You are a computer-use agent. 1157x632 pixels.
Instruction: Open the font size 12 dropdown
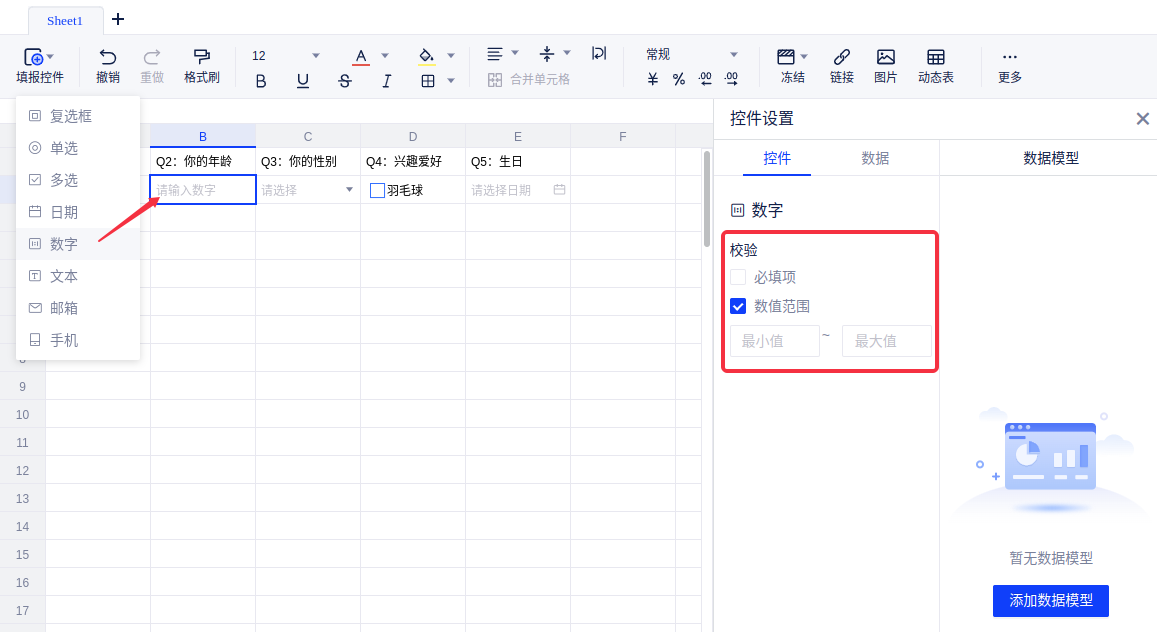tap(316, 55)
